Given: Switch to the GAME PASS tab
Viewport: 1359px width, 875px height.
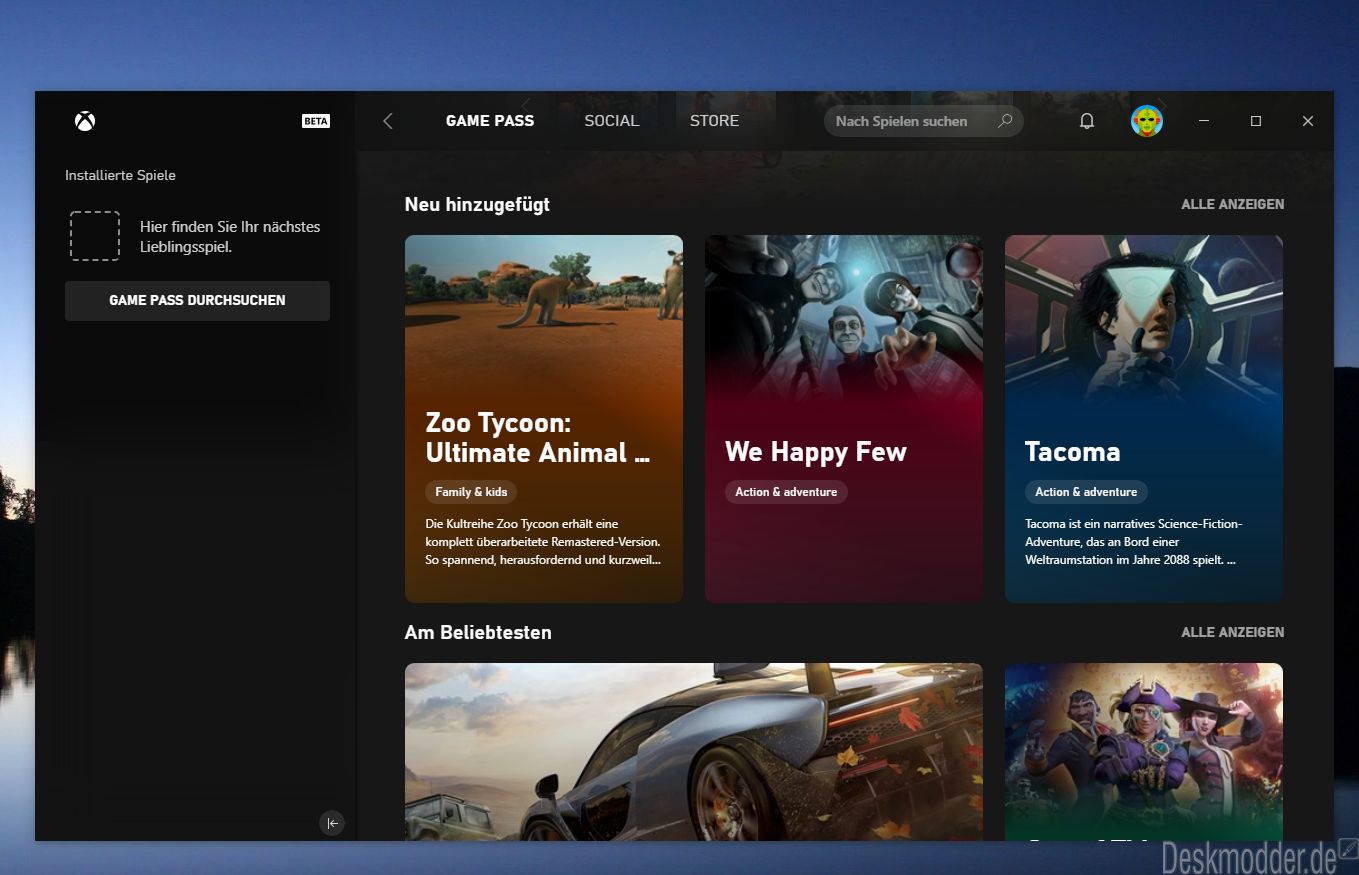Looking at the screenshot, I should pos(490,121).
